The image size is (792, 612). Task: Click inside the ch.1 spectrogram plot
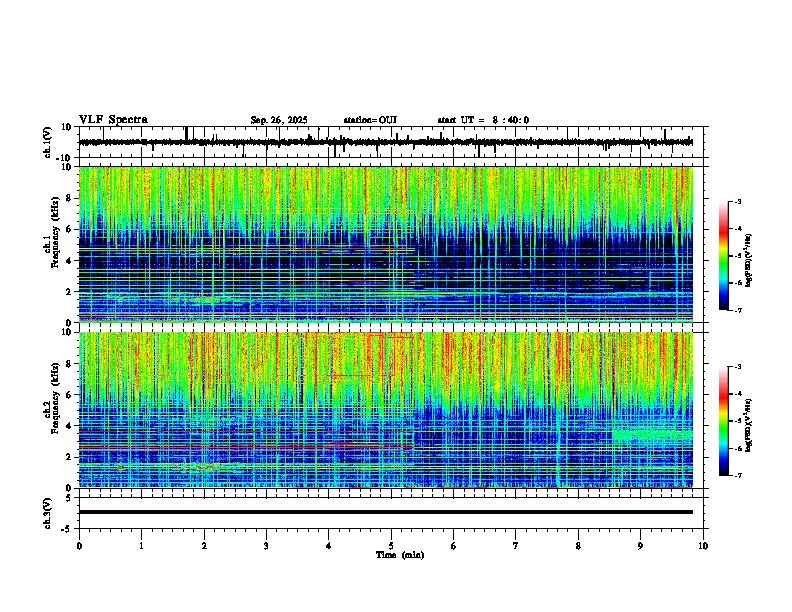coord(385,244)
